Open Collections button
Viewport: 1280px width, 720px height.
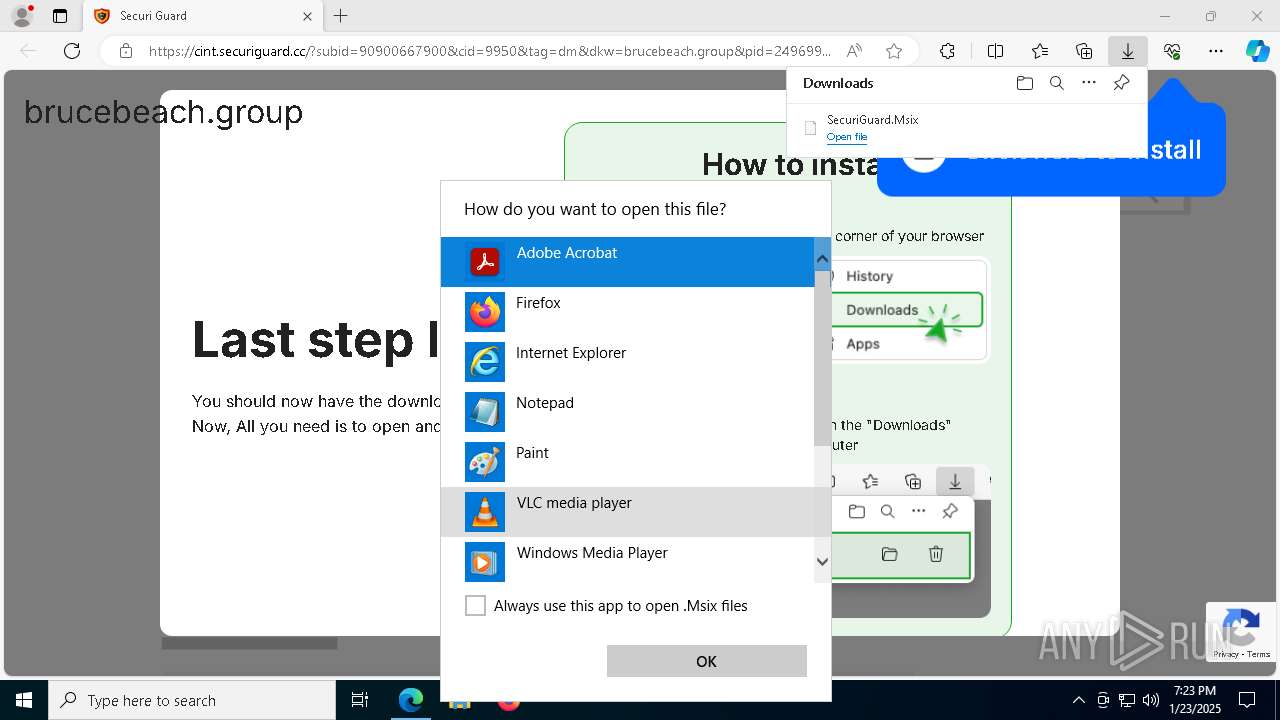(1084, 51)
